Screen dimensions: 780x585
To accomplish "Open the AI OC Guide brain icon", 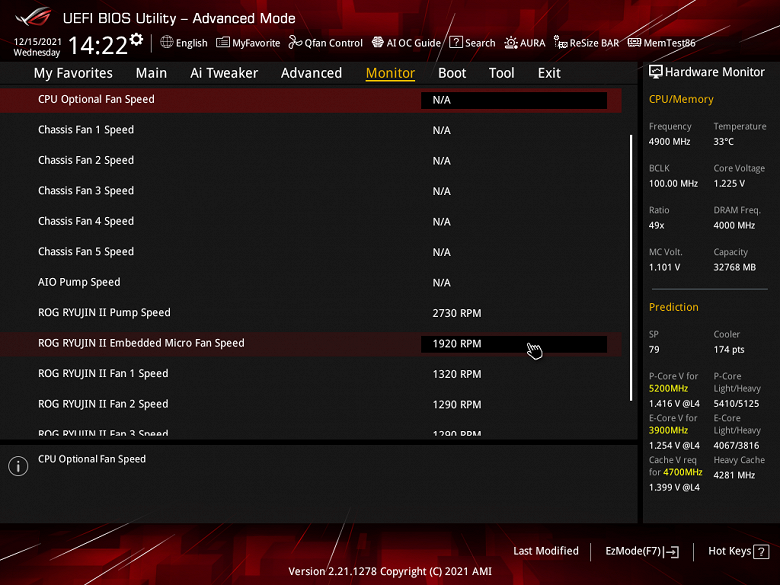I will pyautogui.click(x=378, y=42).
